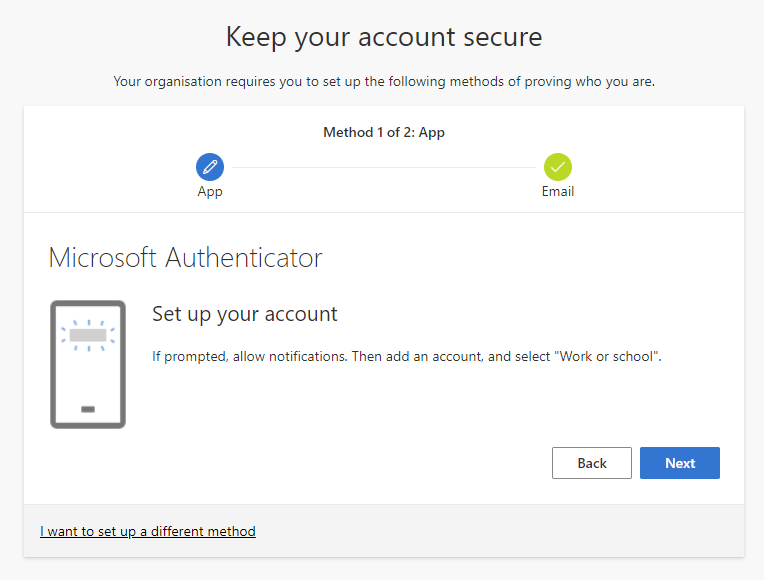Click the 'Method 1 of 2: App' header
The width and height of the screenshot is (764, 580).
point(384,133)
